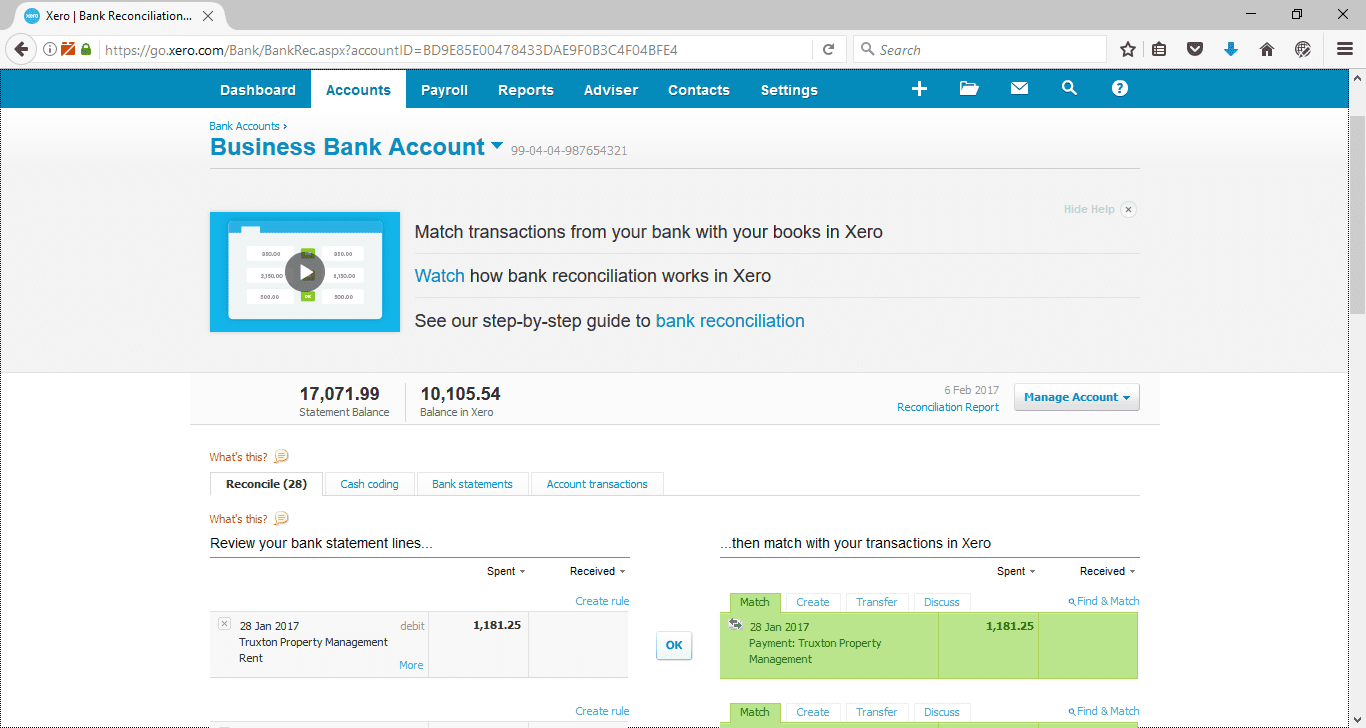Click the search magnifier icon in Xero header
The image size is (1366, 728).
click(x=1069, y=88)
